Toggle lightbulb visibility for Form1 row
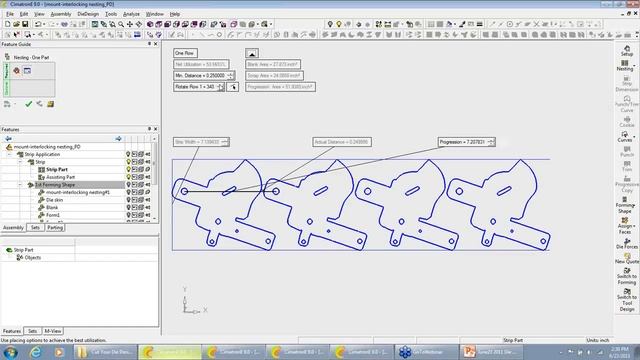Image resolution: width=640 pixels, height=360 pixels. tap(128, 215)
